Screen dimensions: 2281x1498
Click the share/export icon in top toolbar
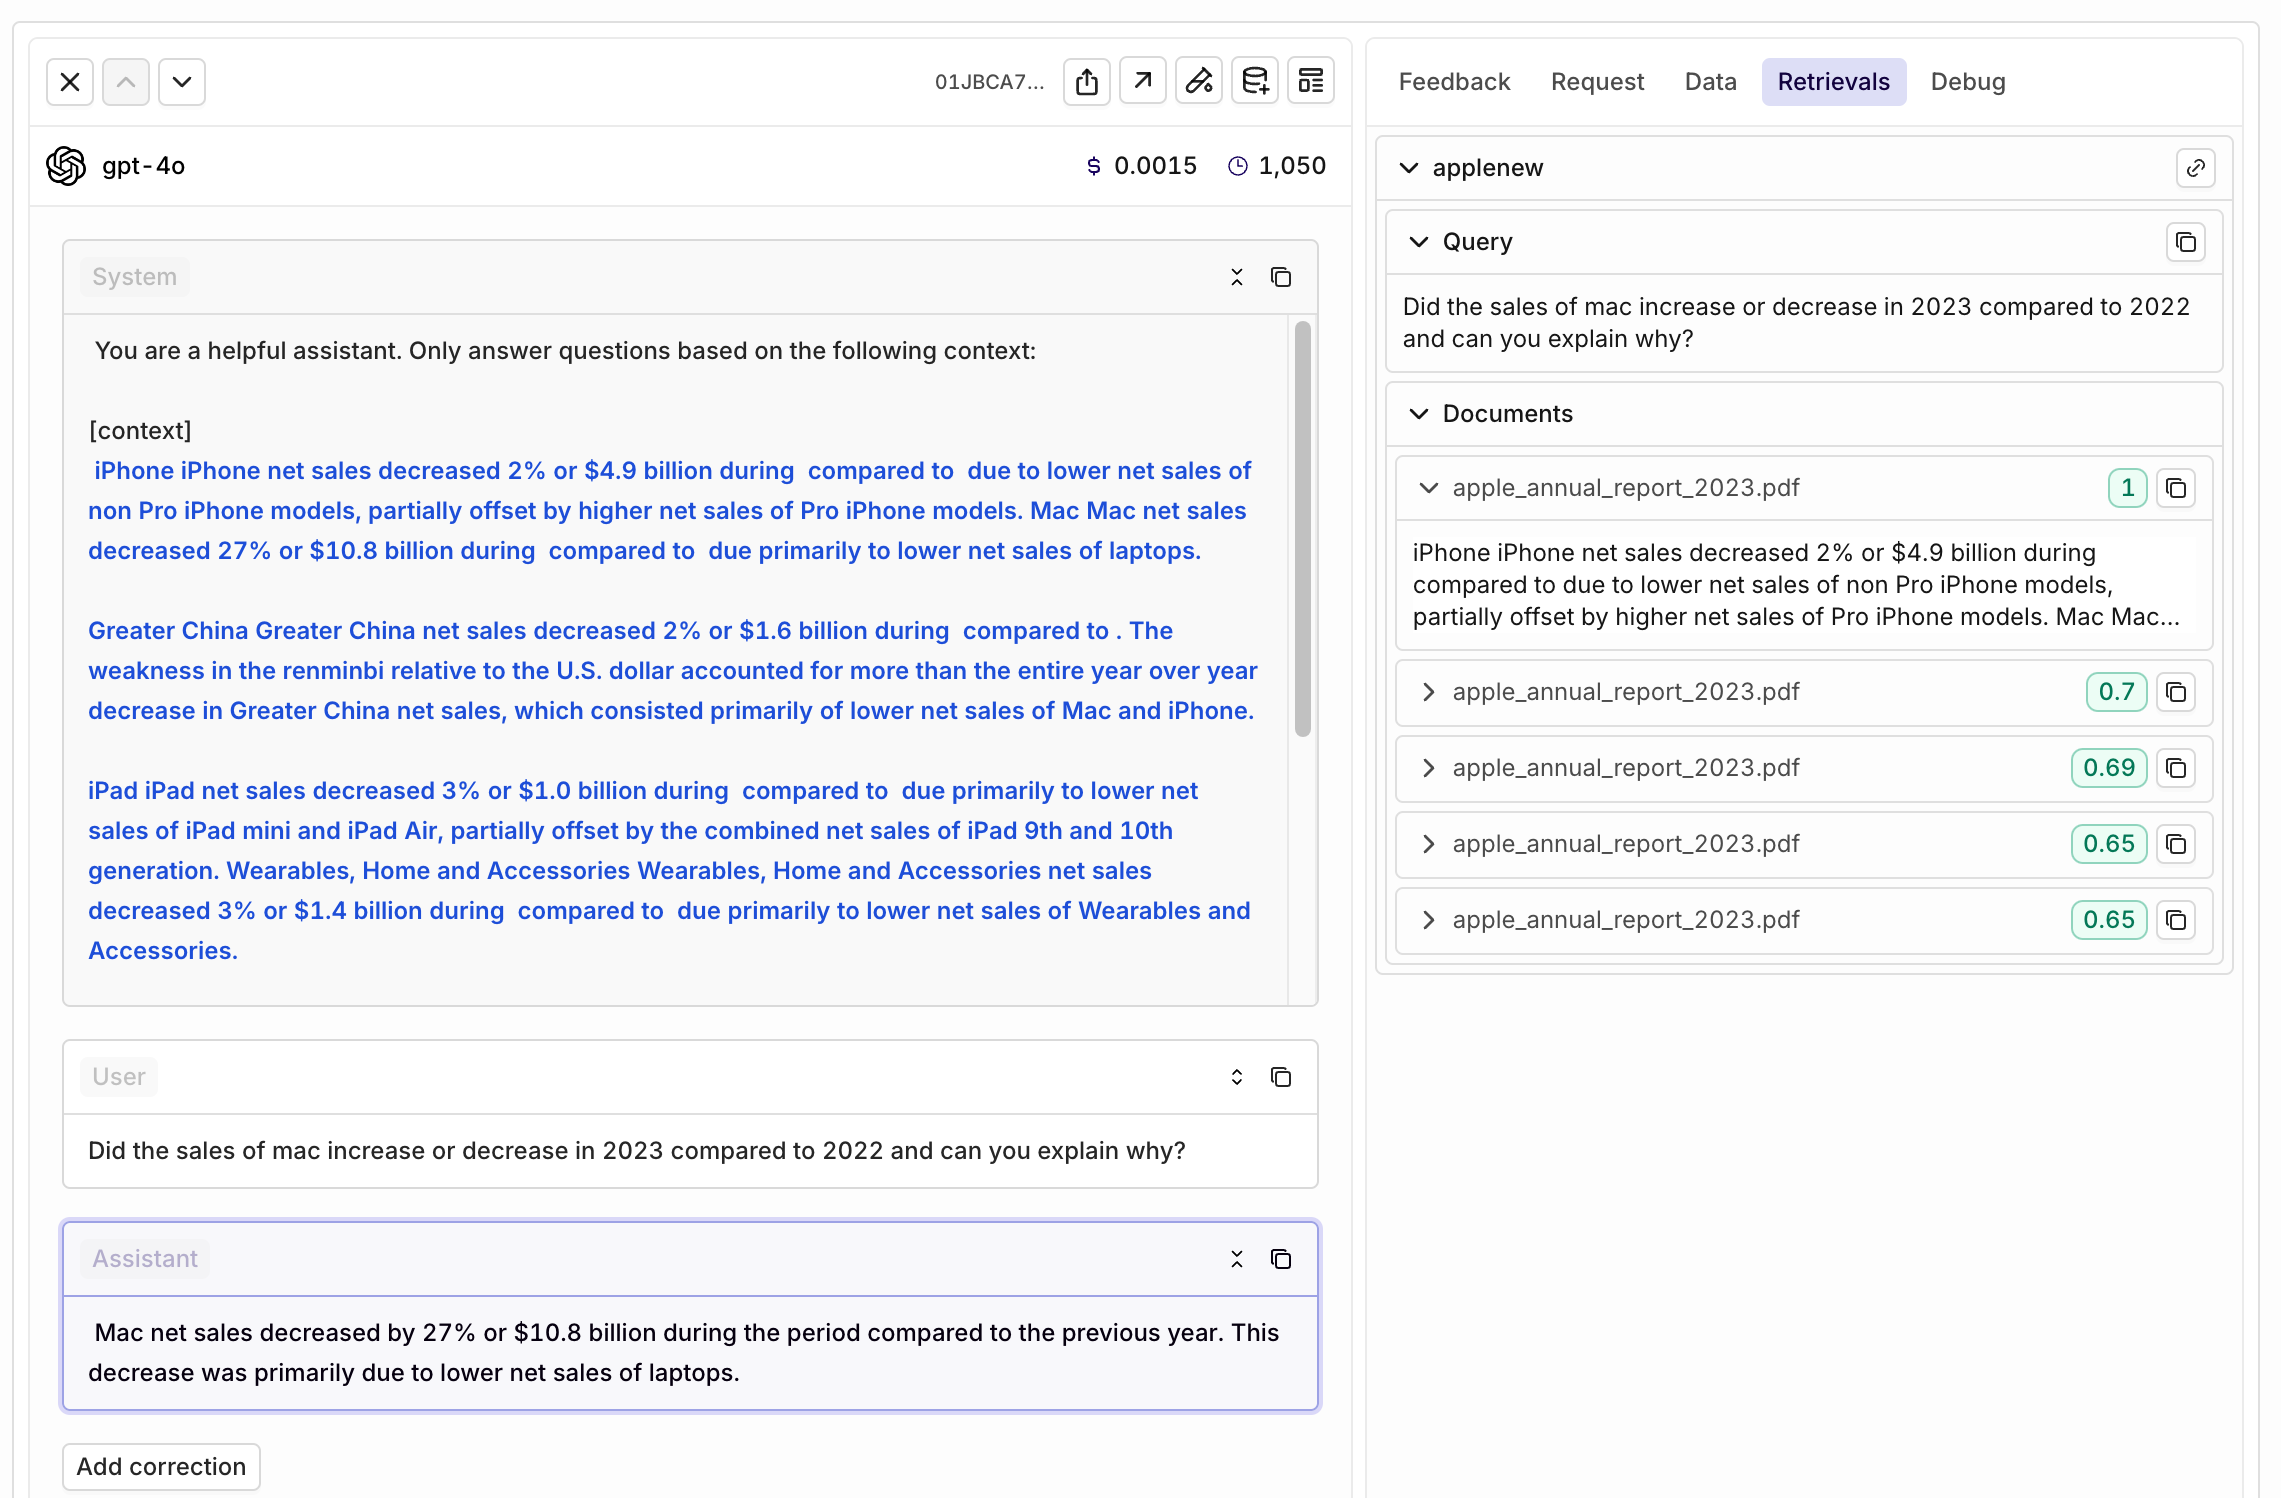coord(1087,82)
